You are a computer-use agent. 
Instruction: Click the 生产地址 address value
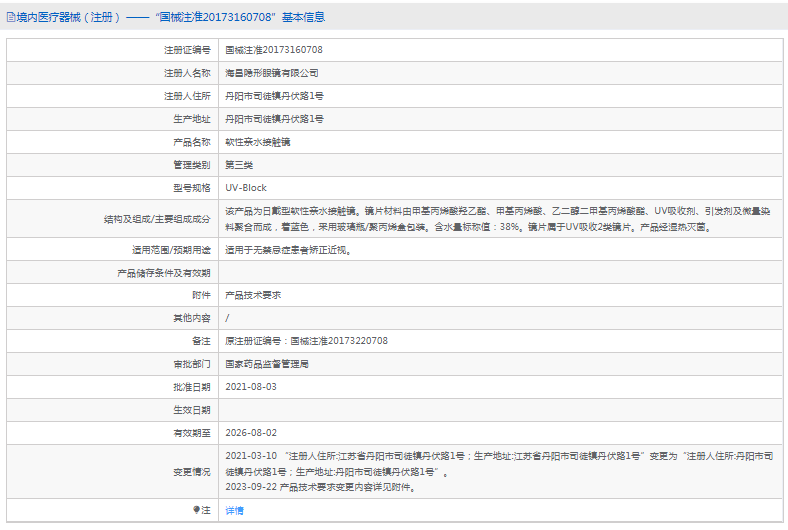point(274,119)
